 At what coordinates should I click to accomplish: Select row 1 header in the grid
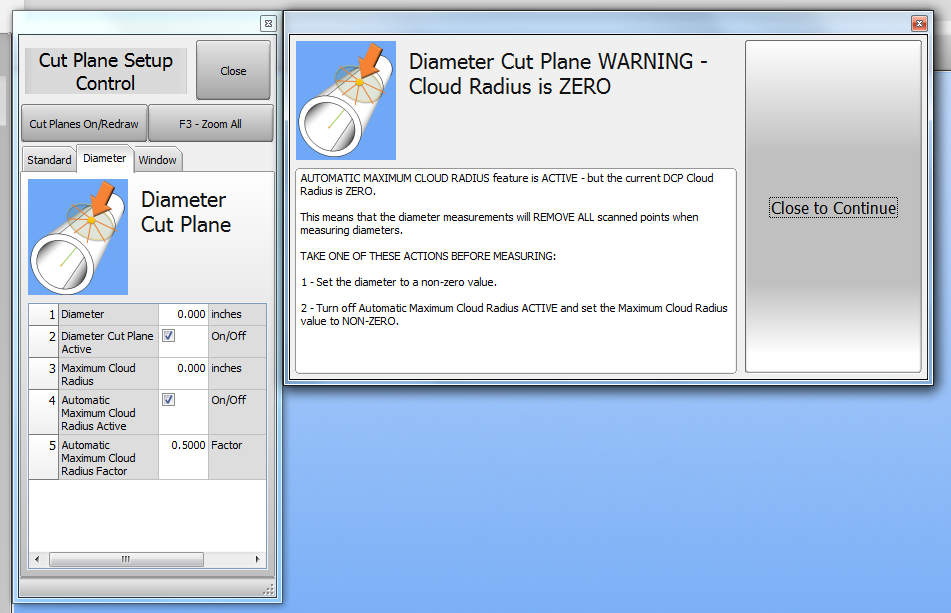43,314
